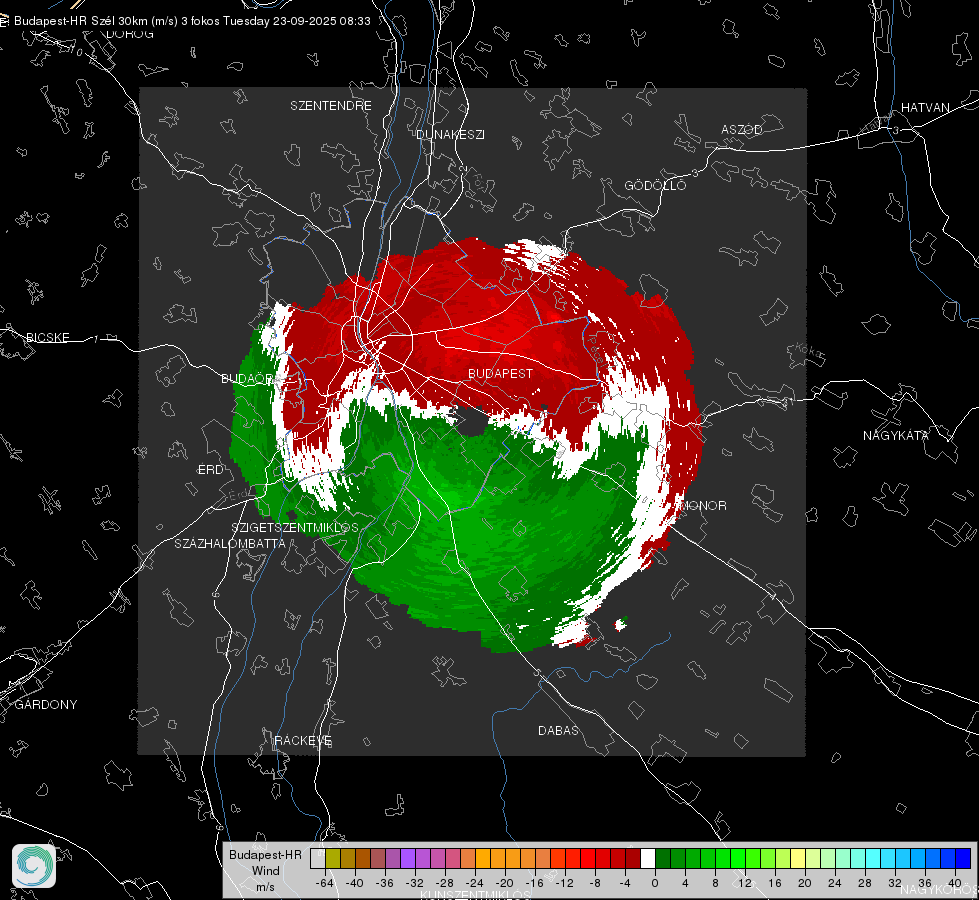Click the DABAS town label
Image resolution: width=979 pixels, height=900 pixels.
click(559, 731)
